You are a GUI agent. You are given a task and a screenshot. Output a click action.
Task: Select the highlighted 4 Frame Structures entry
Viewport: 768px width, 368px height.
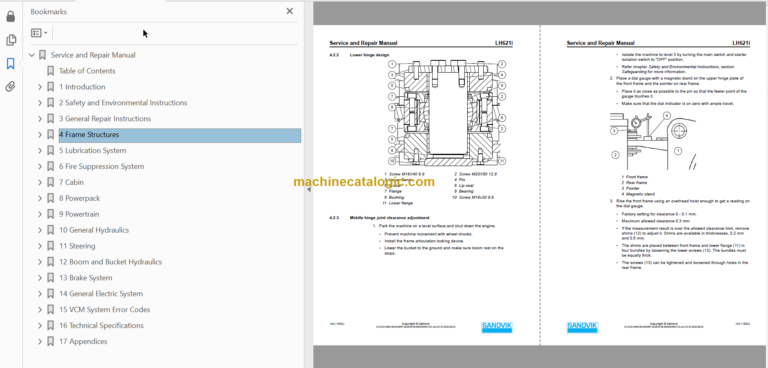[180, 135]
